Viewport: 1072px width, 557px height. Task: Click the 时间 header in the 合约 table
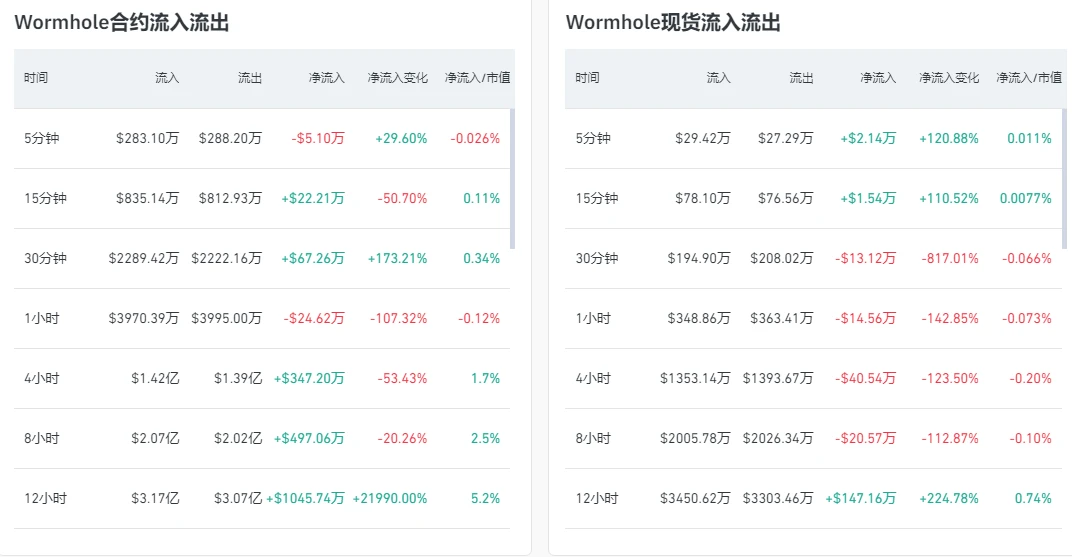click(x=36, y=78)
